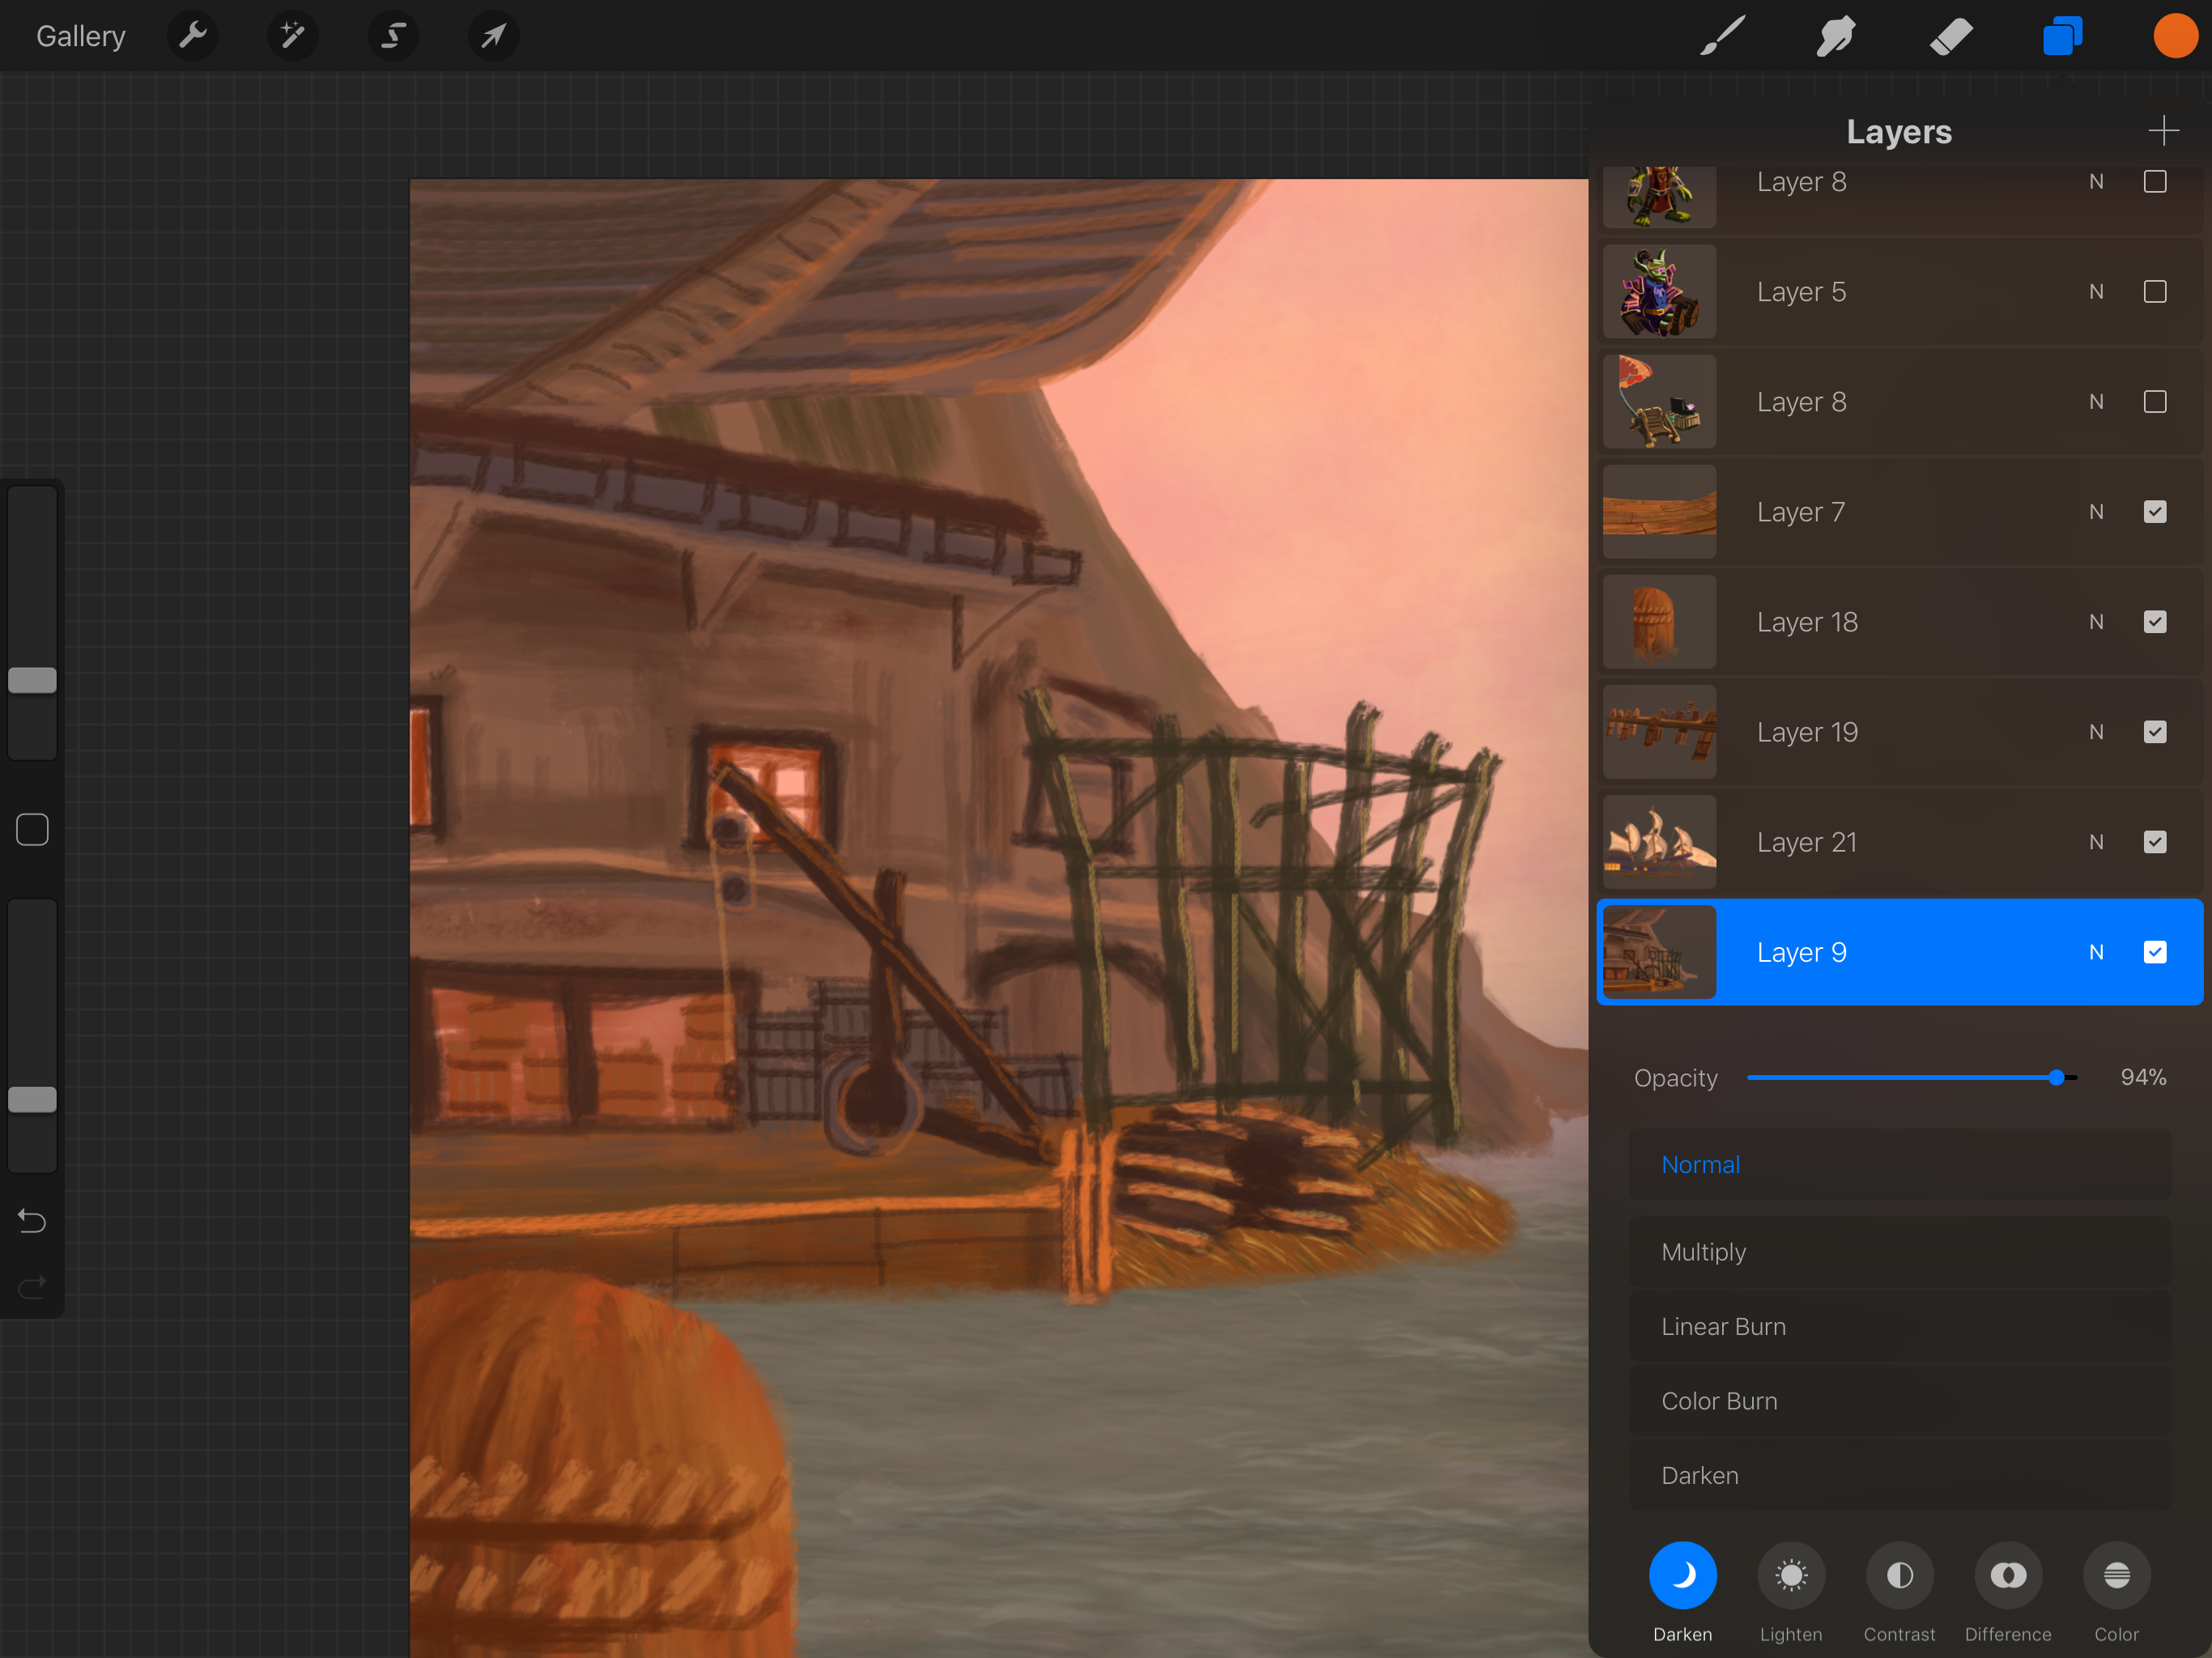Screen dimensions: 2212x1658
Task: Open blend mode N for Layer 18
Action: 2096,622
